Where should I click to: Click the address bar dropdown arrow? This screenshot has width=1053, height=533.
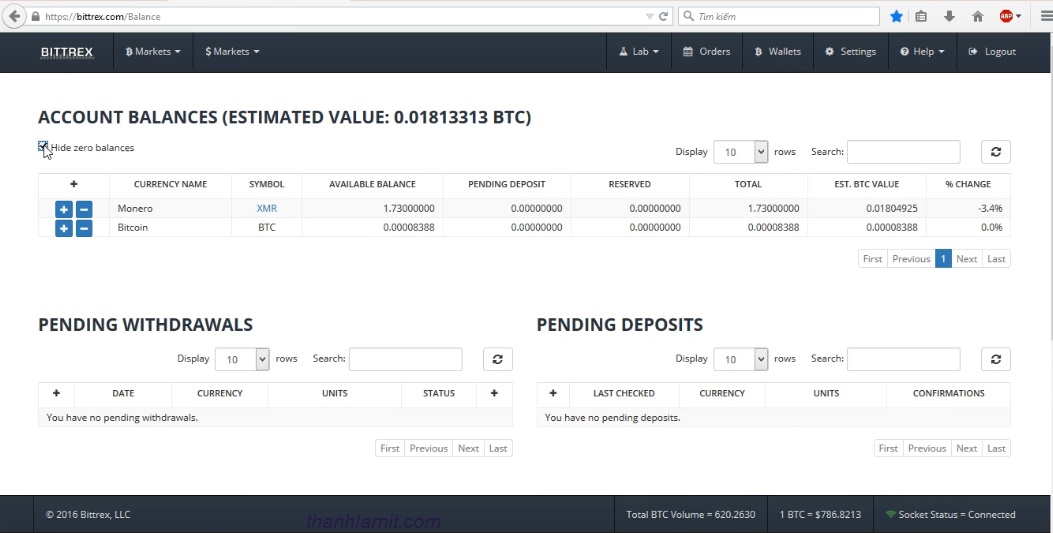pos(649,16)
